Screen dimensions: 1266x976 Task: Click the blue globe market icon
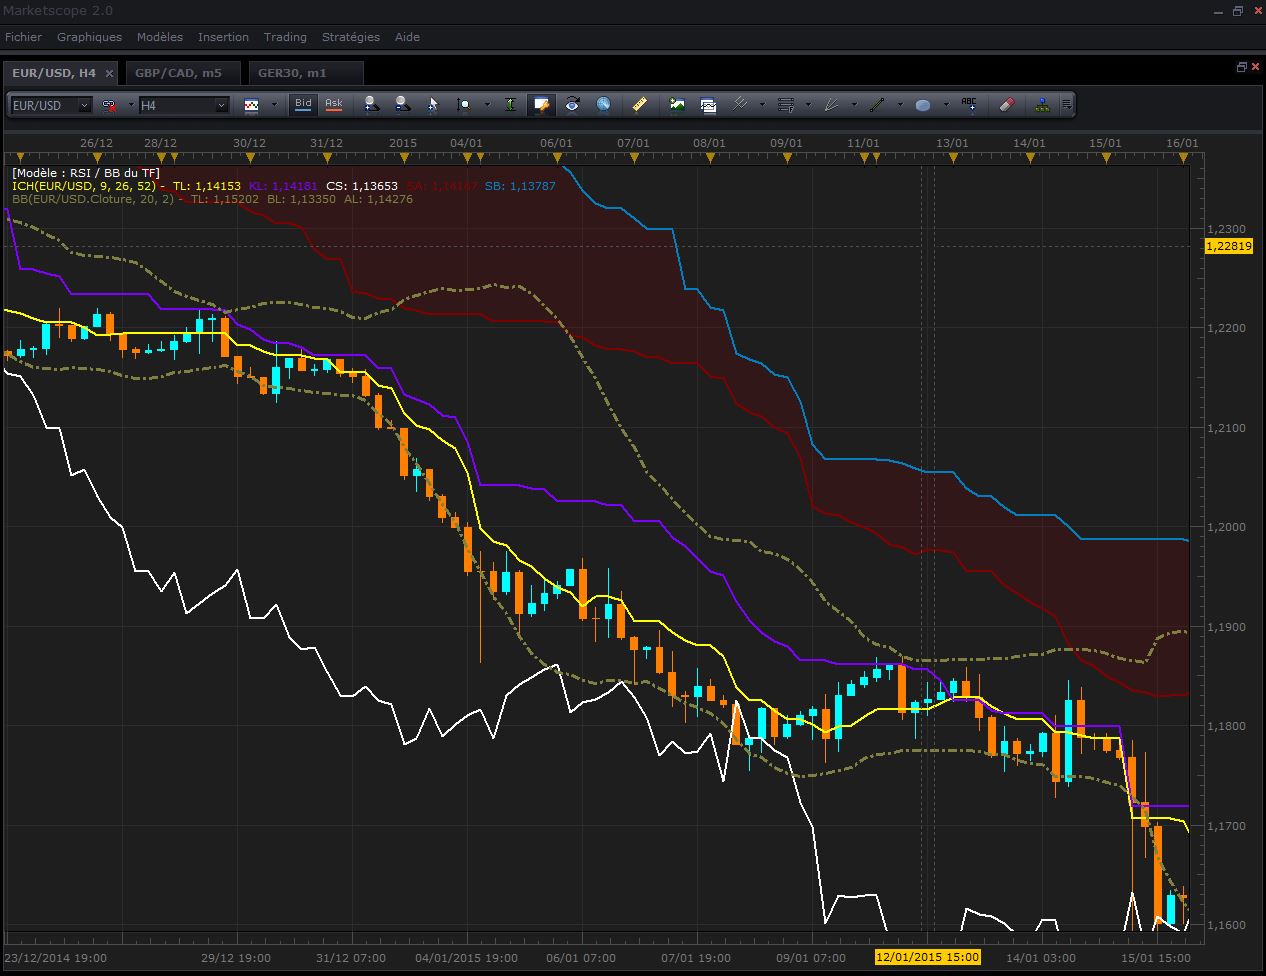coord(604,104)
